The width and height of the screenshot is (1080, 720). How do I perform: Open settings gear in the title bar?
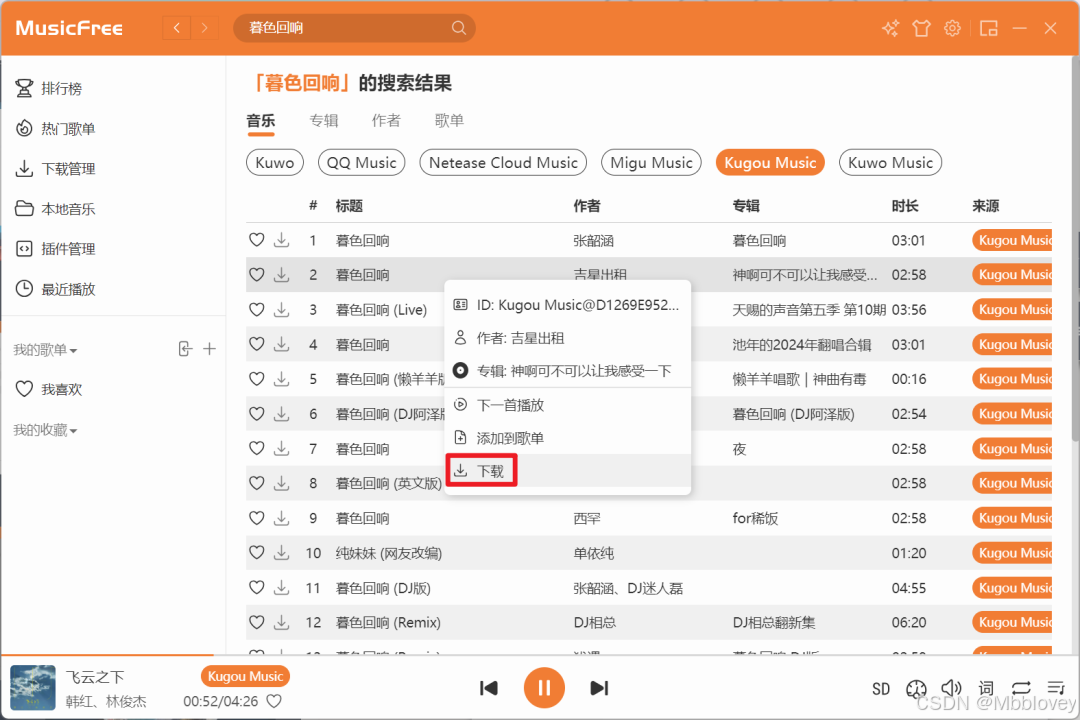pos(952,28)
